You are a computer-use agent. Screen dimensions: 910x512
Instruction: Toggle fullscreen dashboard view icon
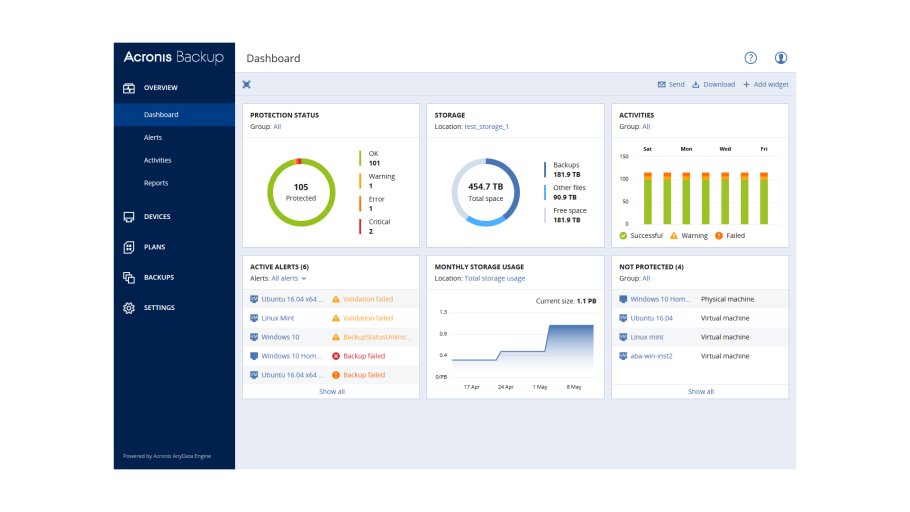tap(247, 85)
